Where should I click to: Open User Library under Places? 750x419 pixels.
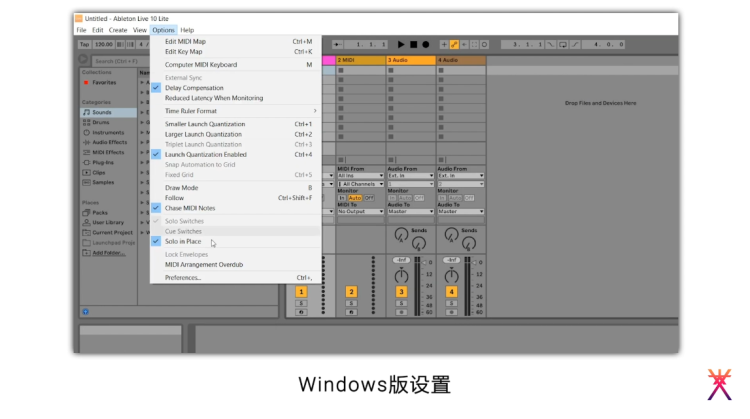(108, 222)
